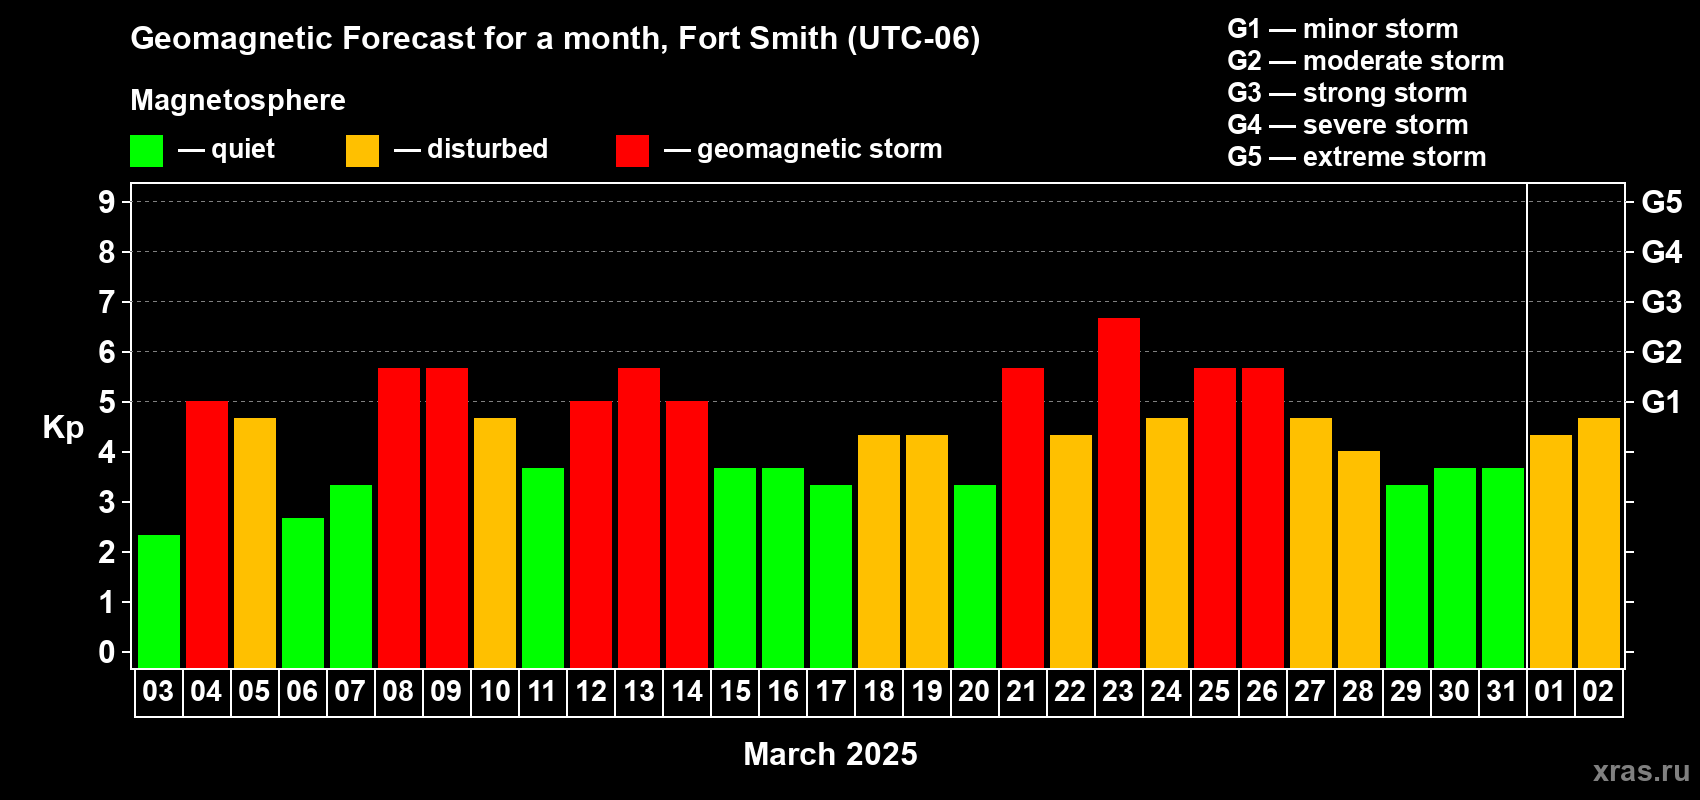1700x800 pixels.
Task: Click the Kp value '0' on the y-axis
Action: (107, 652)
